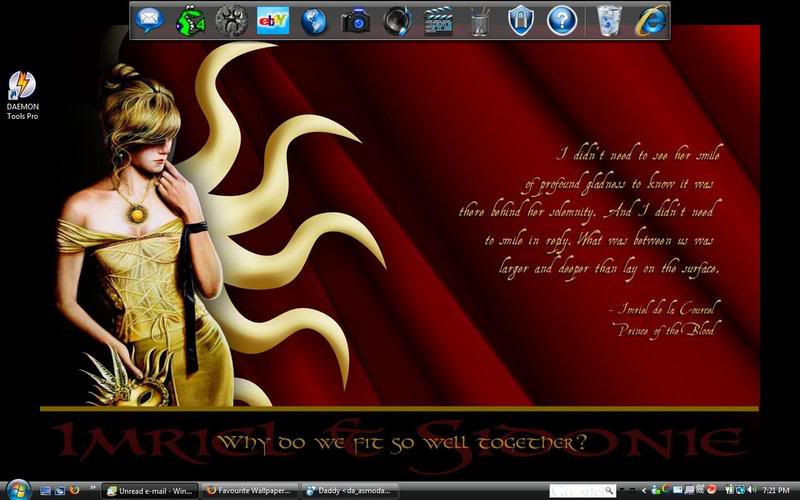Screen dimensions: 800x500
Task: Open the DAEMON Tools Pro desktop shortcut
Action: [22, 95]
